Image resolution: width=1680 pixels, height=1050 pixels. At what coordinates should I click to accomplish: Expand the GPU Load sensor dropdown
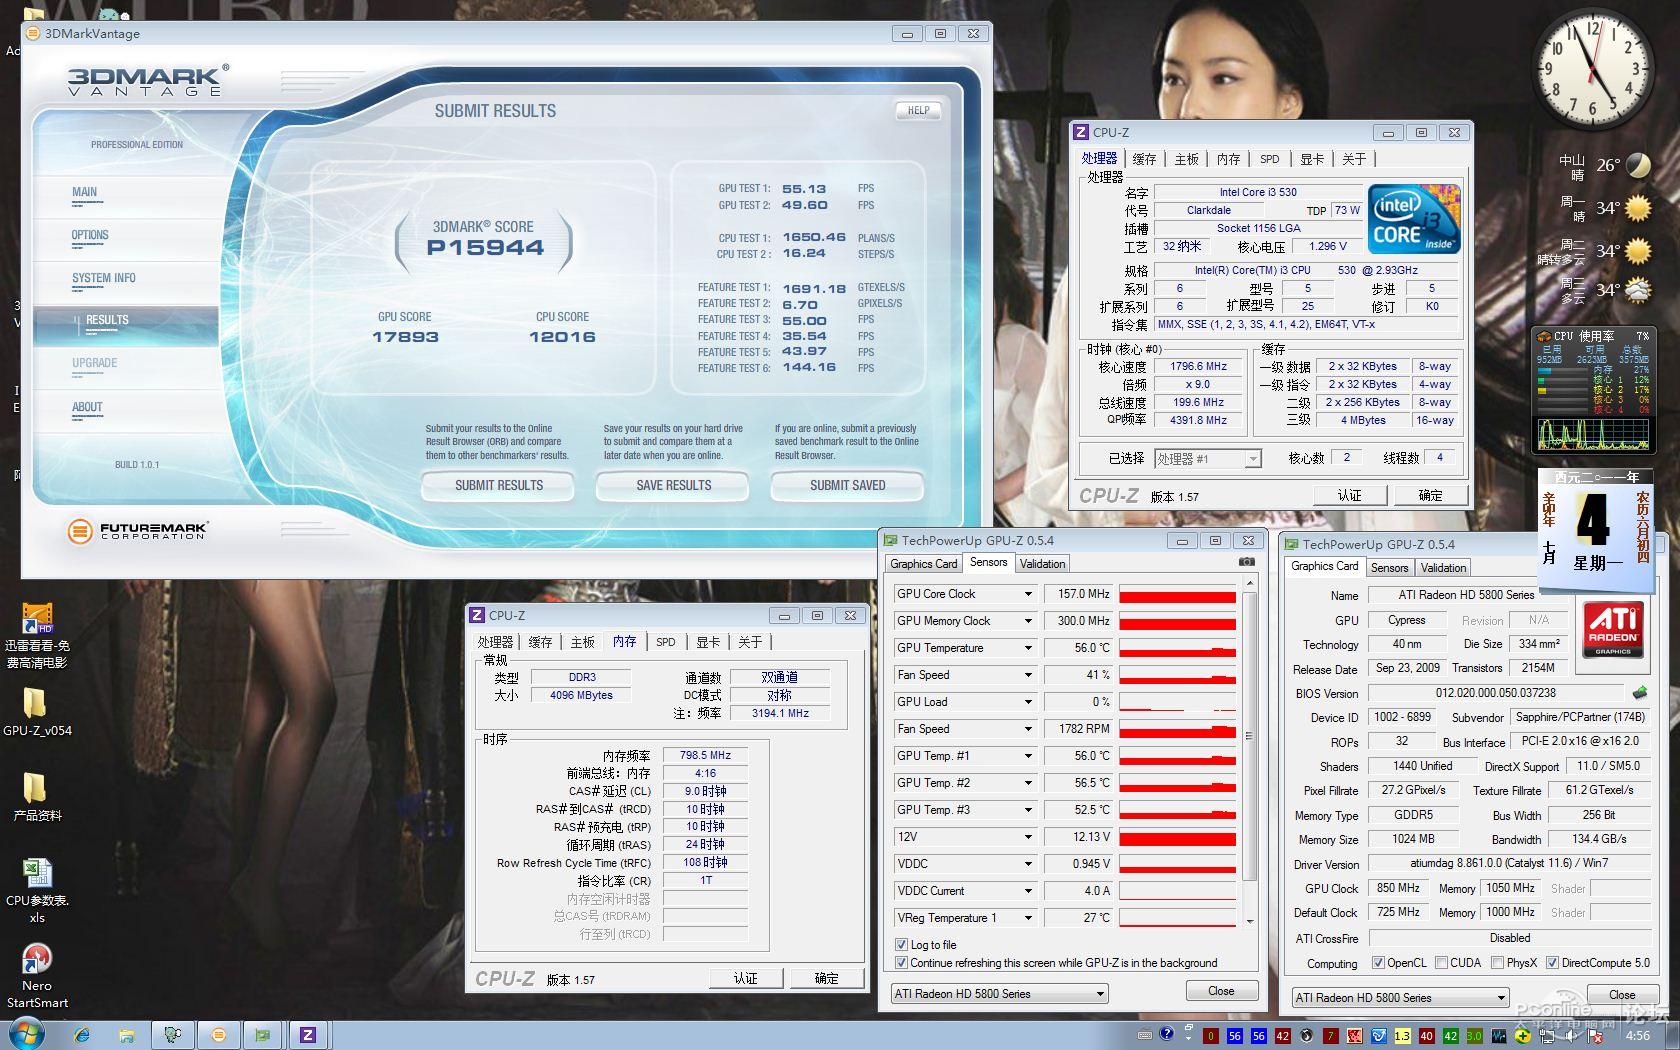[1027, 702]
